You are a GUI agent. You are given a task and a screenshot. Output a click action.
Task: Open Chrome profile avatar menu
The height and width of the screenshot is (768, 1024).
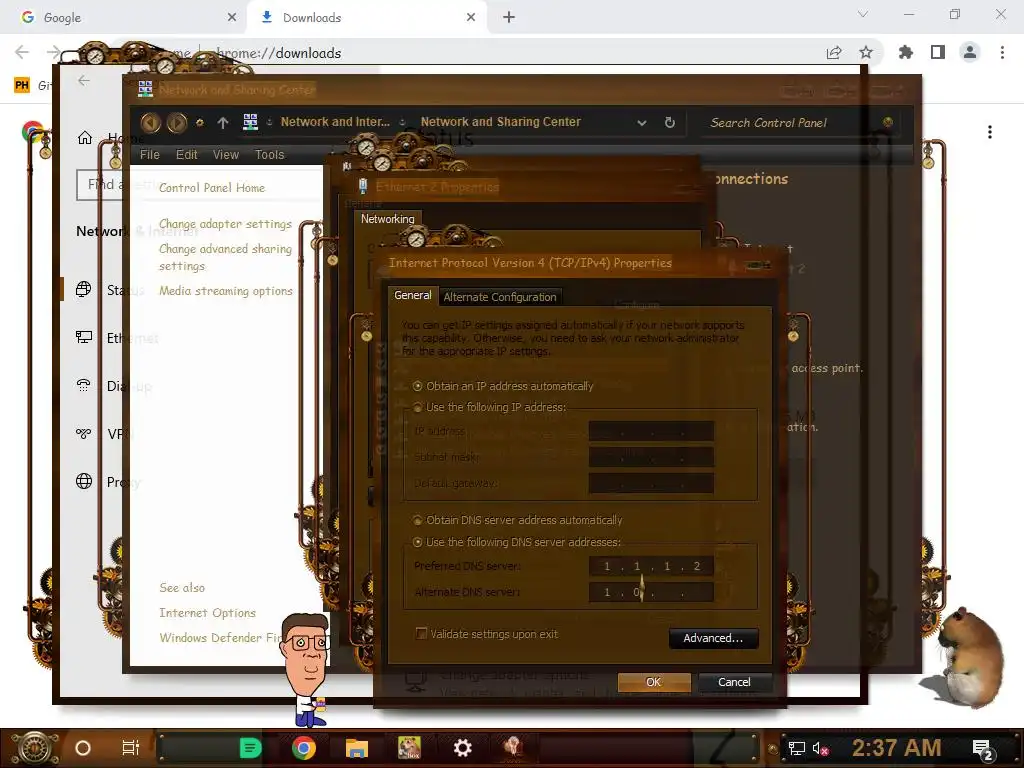[970, 52]
